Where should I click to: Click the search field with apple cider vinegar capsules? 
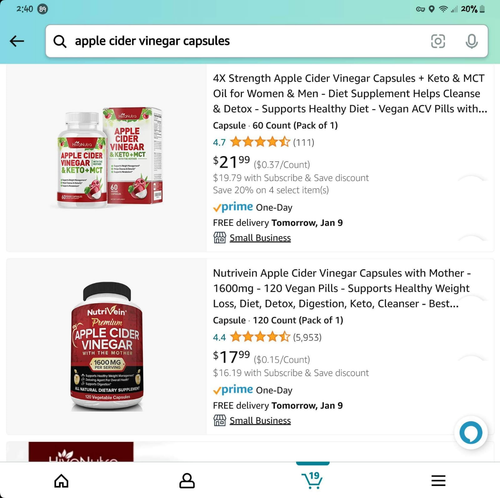tap(267, 41)
